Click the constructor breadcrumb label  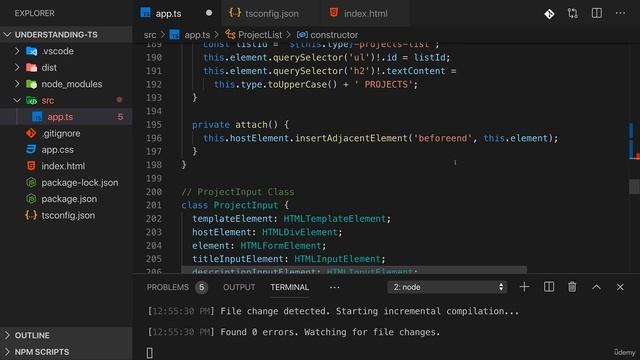tap(334, 35)
